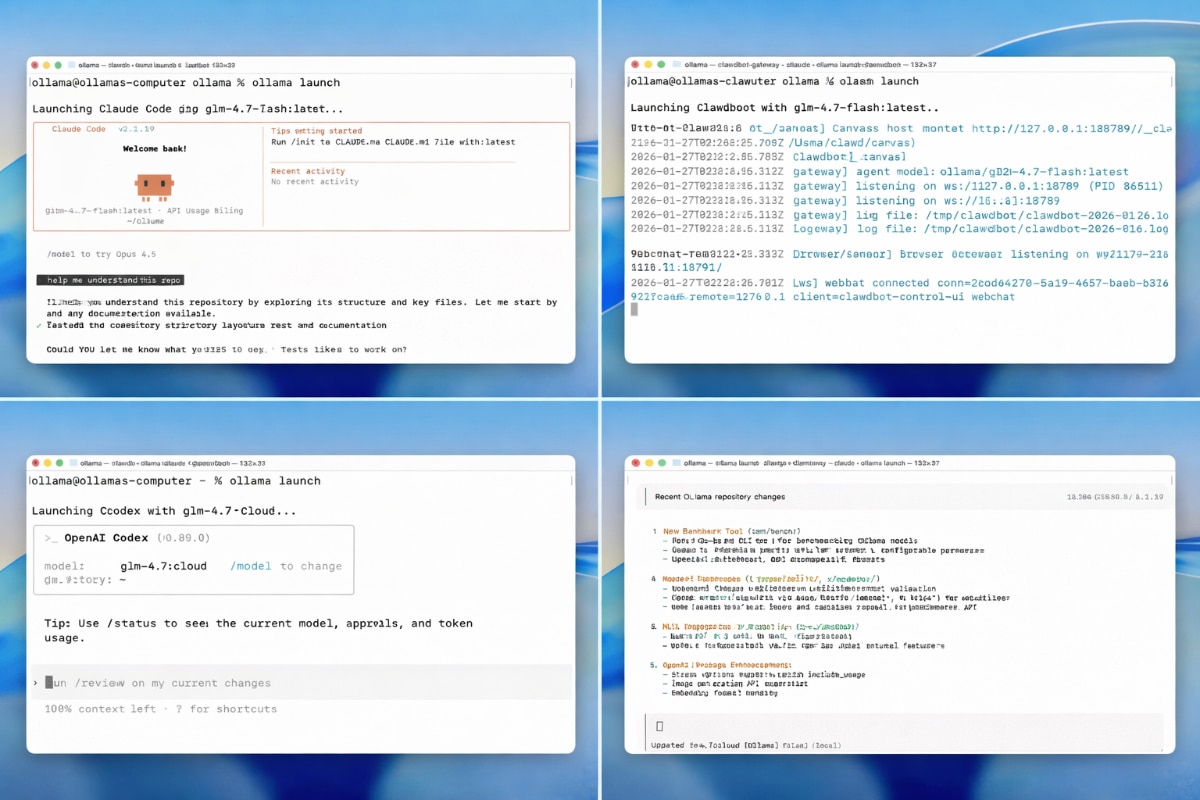This screenshot has height=800, width=1200.
Task: Click 'Could YOU let me know' question line
Action: [227, 349]
